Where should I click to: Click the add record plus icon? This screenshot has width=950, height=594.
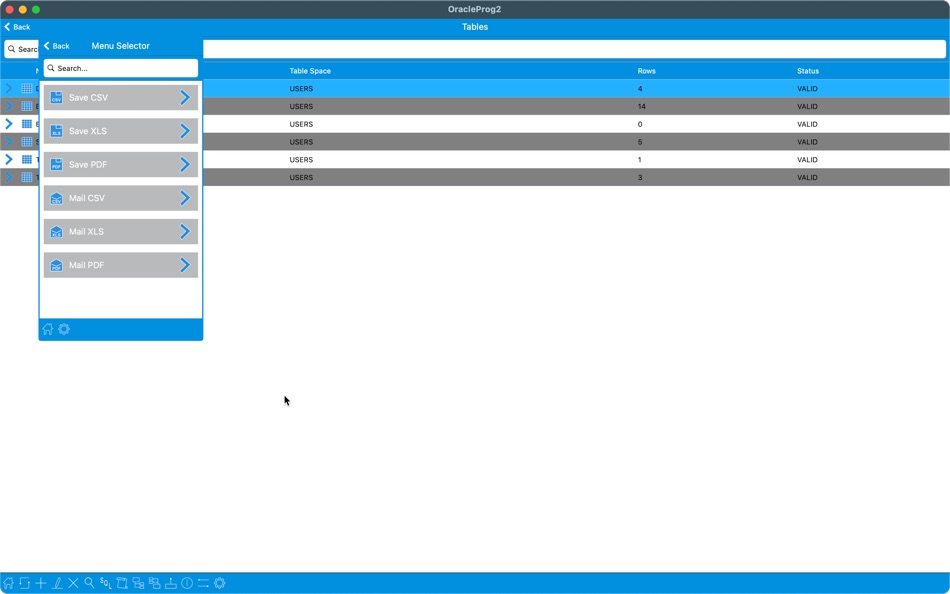pyautogui.click(x=40, y=583)
